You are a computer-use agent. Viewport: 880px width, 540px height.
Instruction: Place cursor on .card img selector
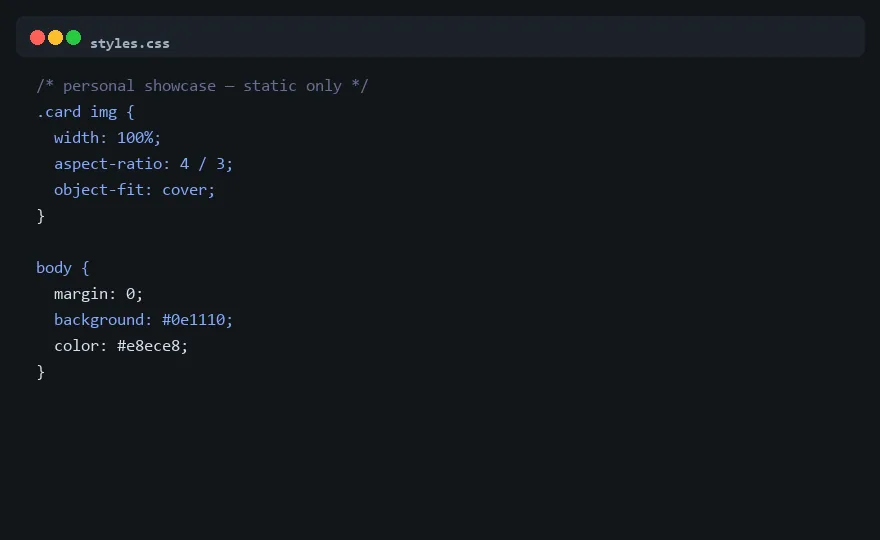pos(76,112)
